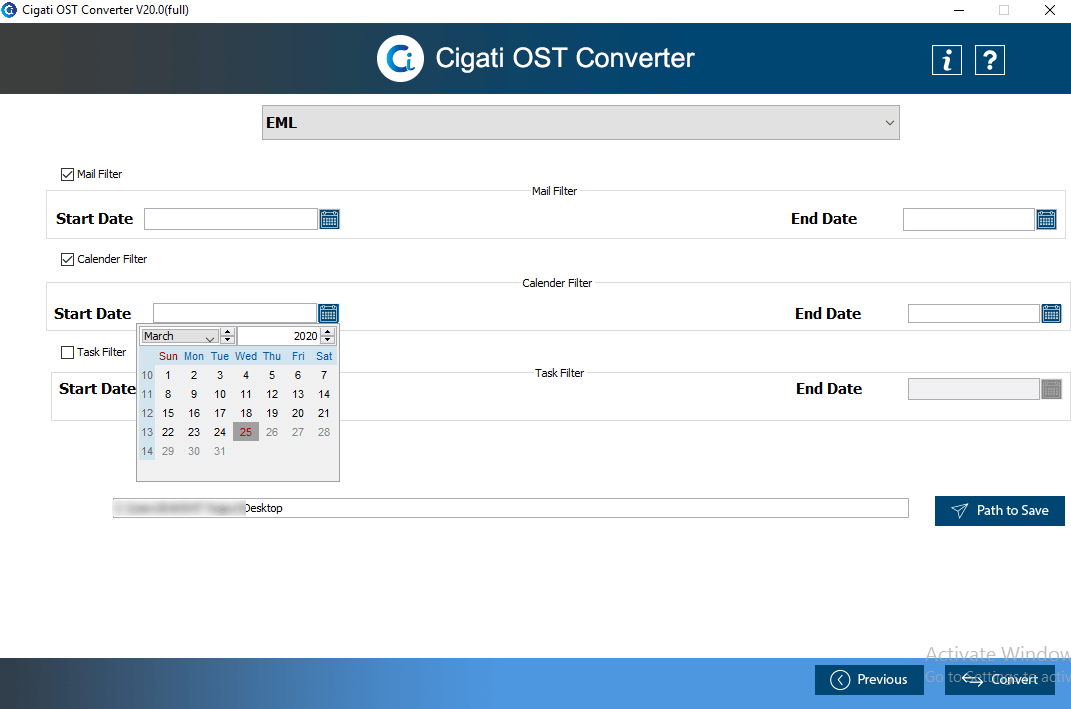Open the March month dropdown

pyautogui.click(x=180, y=336)
